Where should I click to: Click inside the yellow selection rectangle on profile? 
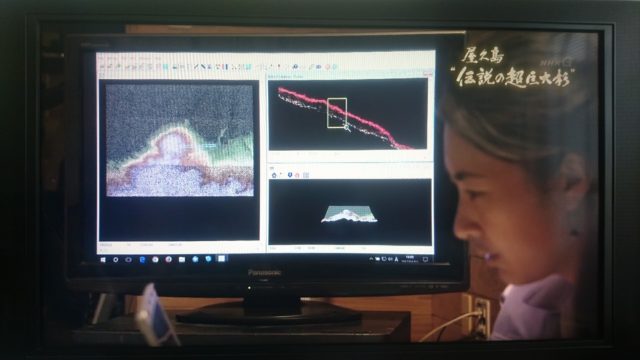pos(337,113)
